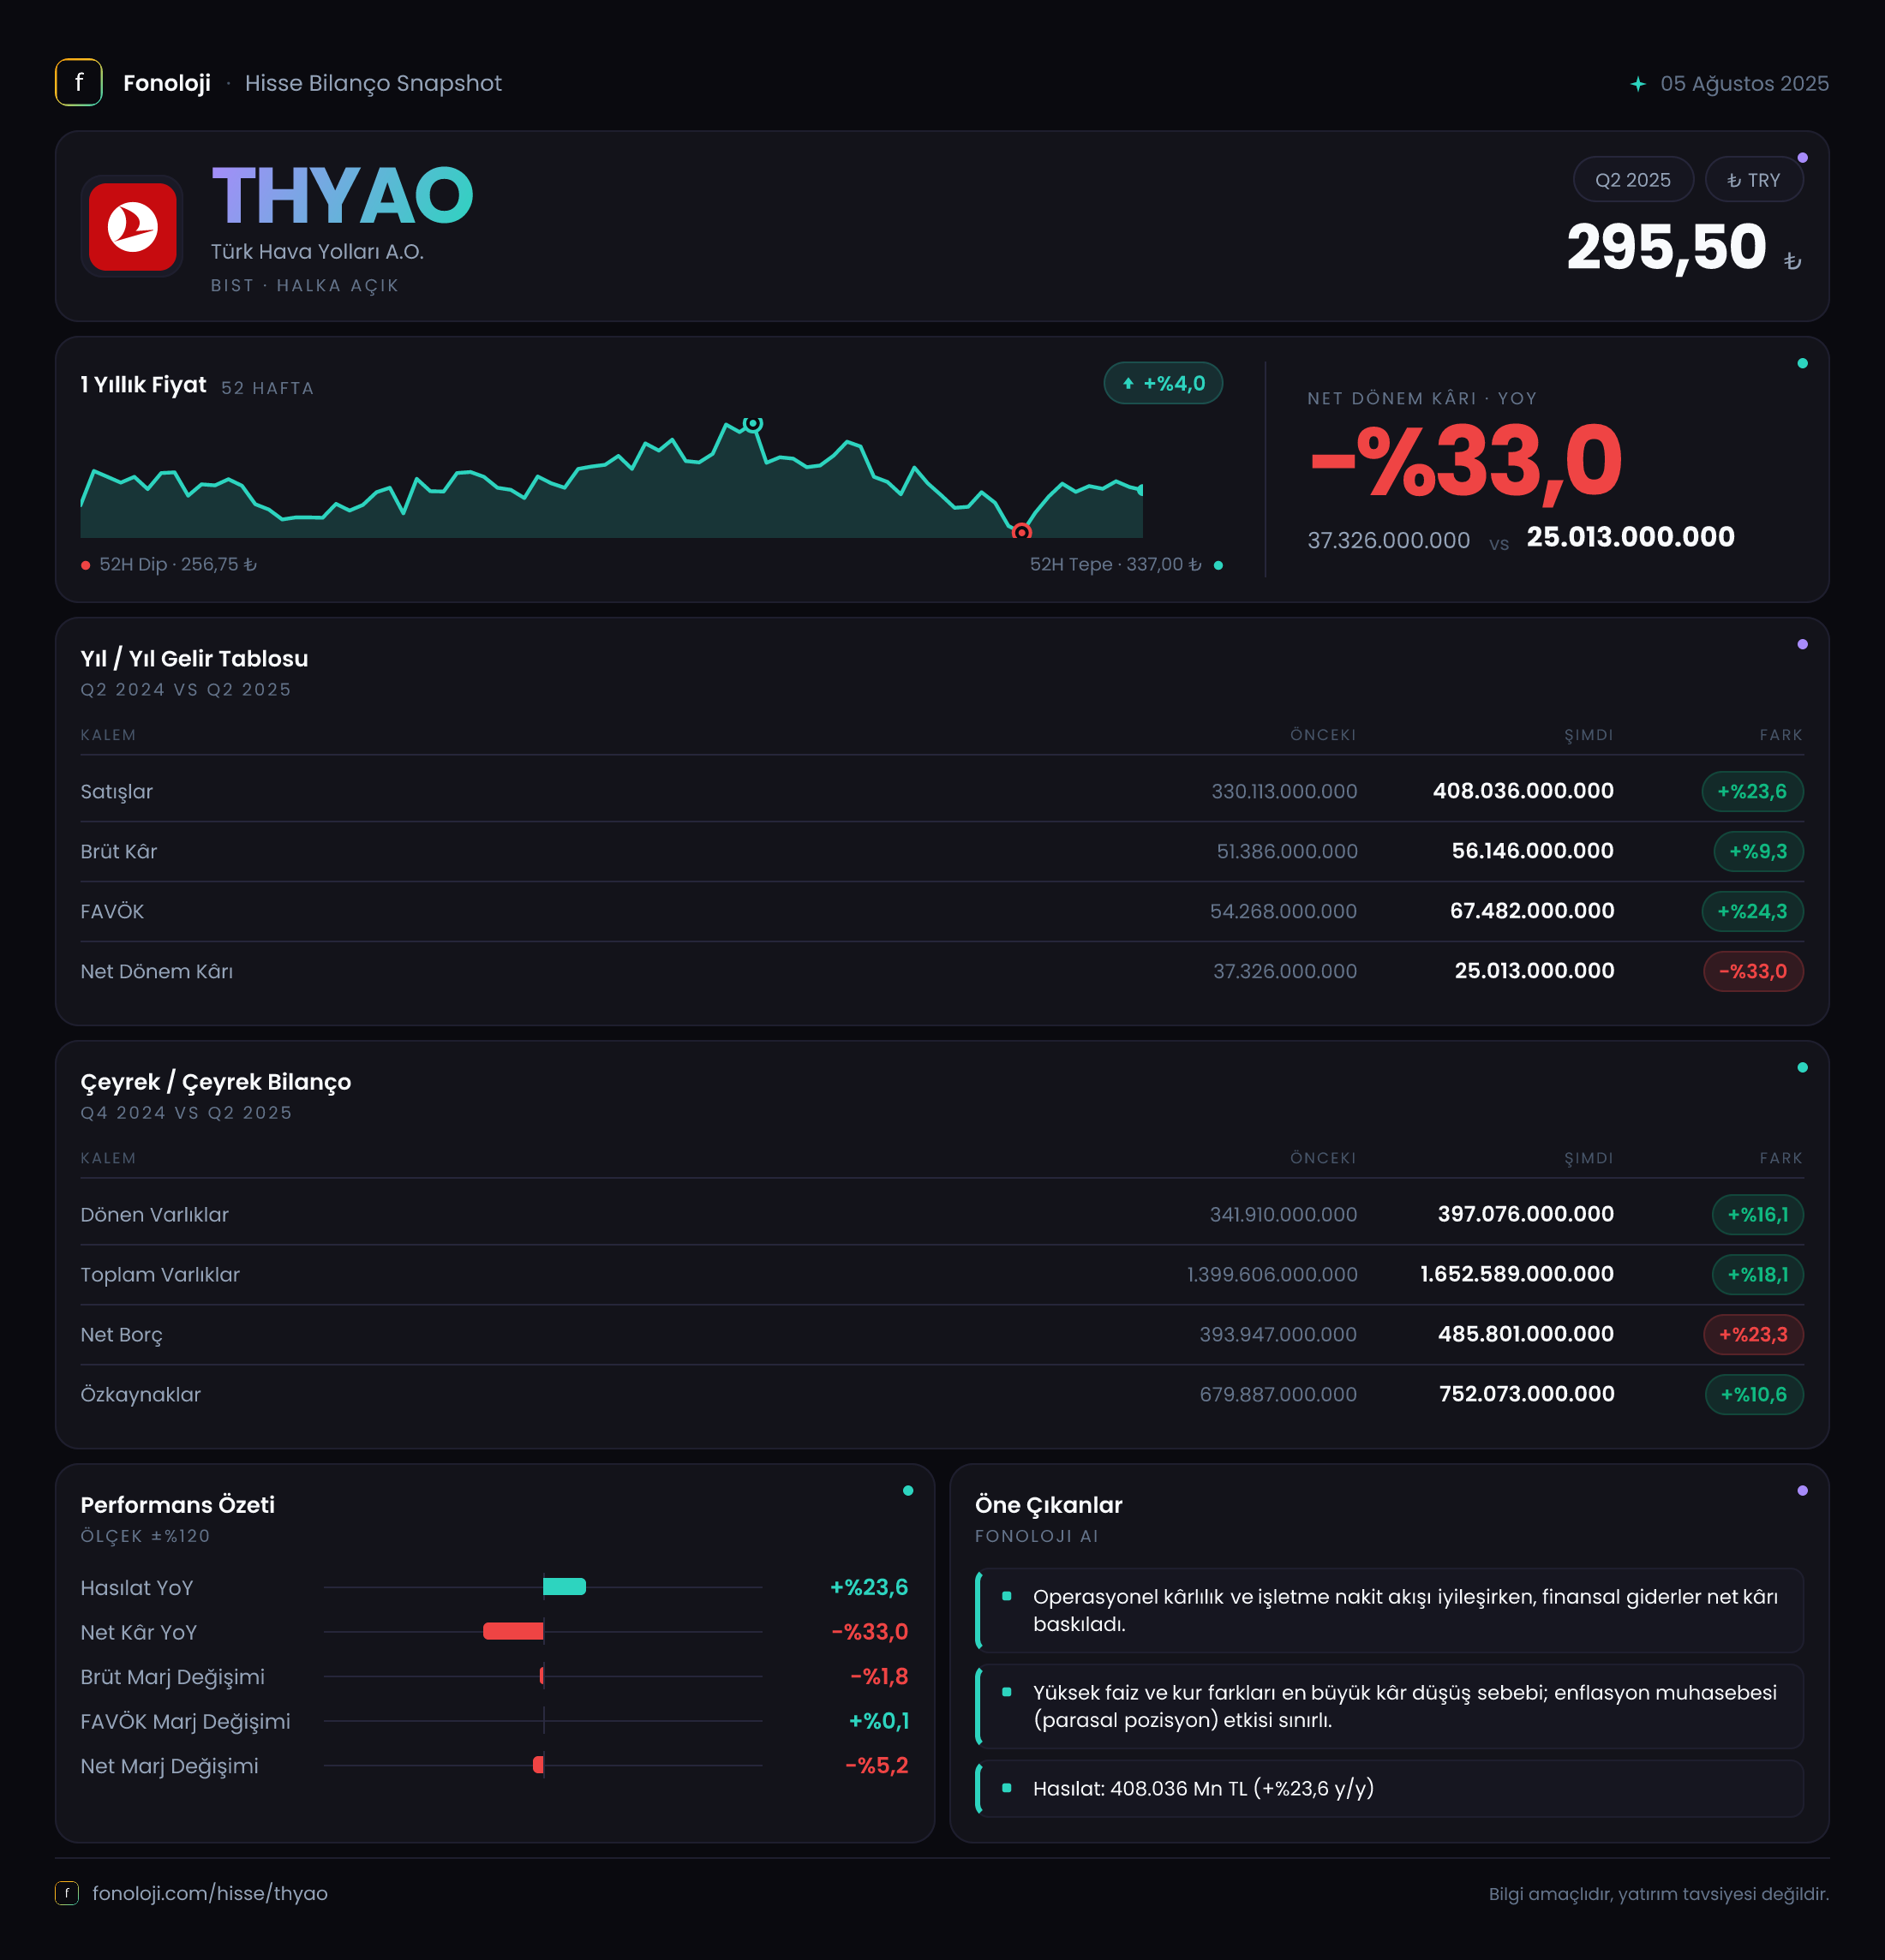This screenshot has width=1885, height=1960.
Task: Click the THYAO ticker title
Action: click(x=342, y=196)
